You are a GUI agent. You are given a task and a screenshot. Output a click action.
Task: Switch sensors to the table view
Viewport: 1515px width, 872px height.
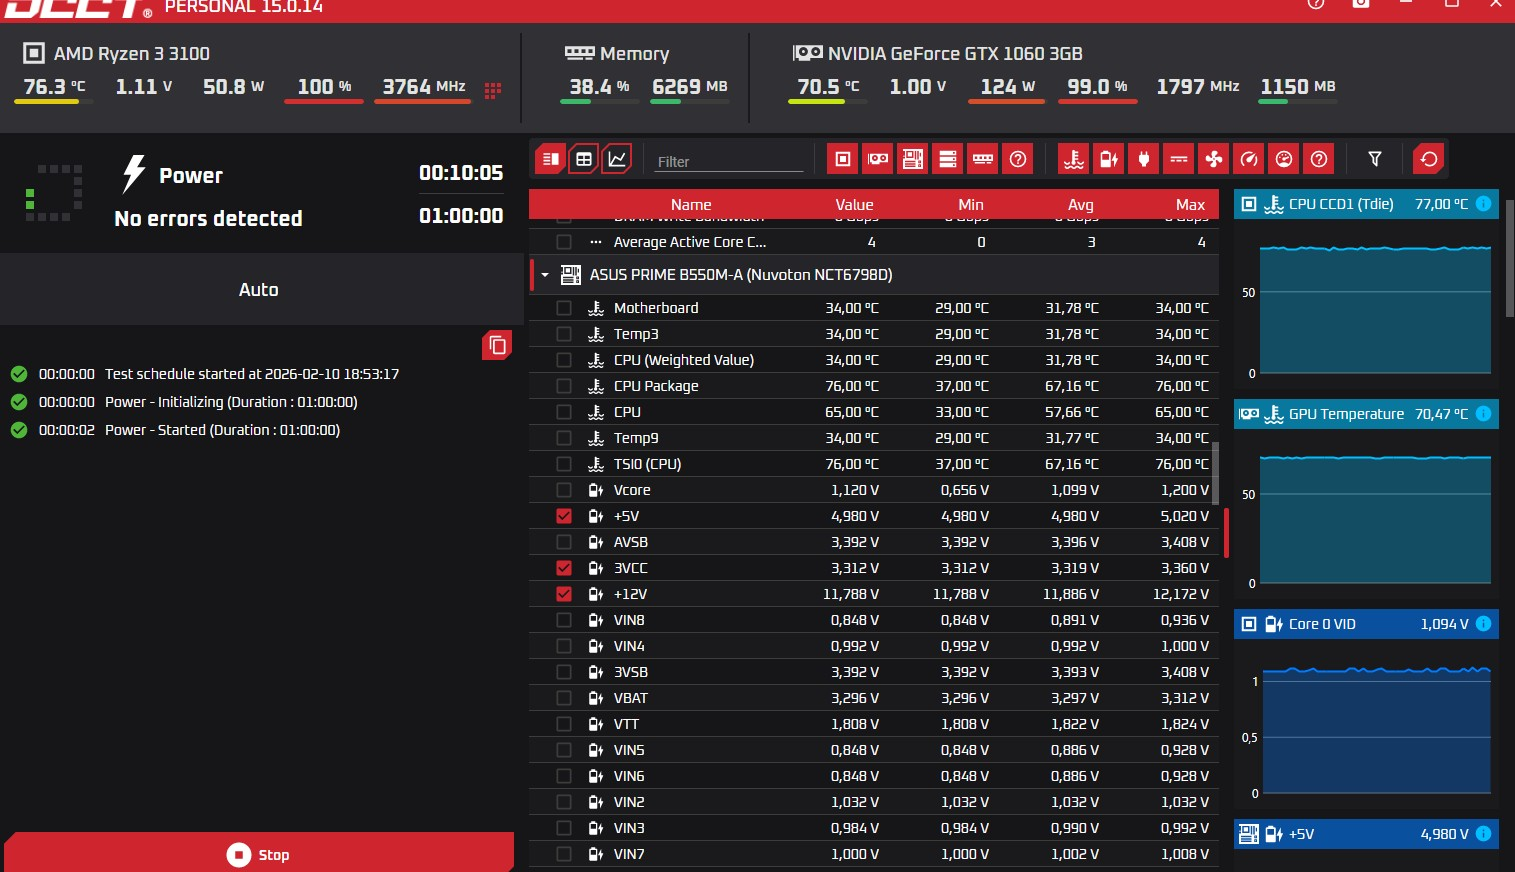(x=584, y=159)
